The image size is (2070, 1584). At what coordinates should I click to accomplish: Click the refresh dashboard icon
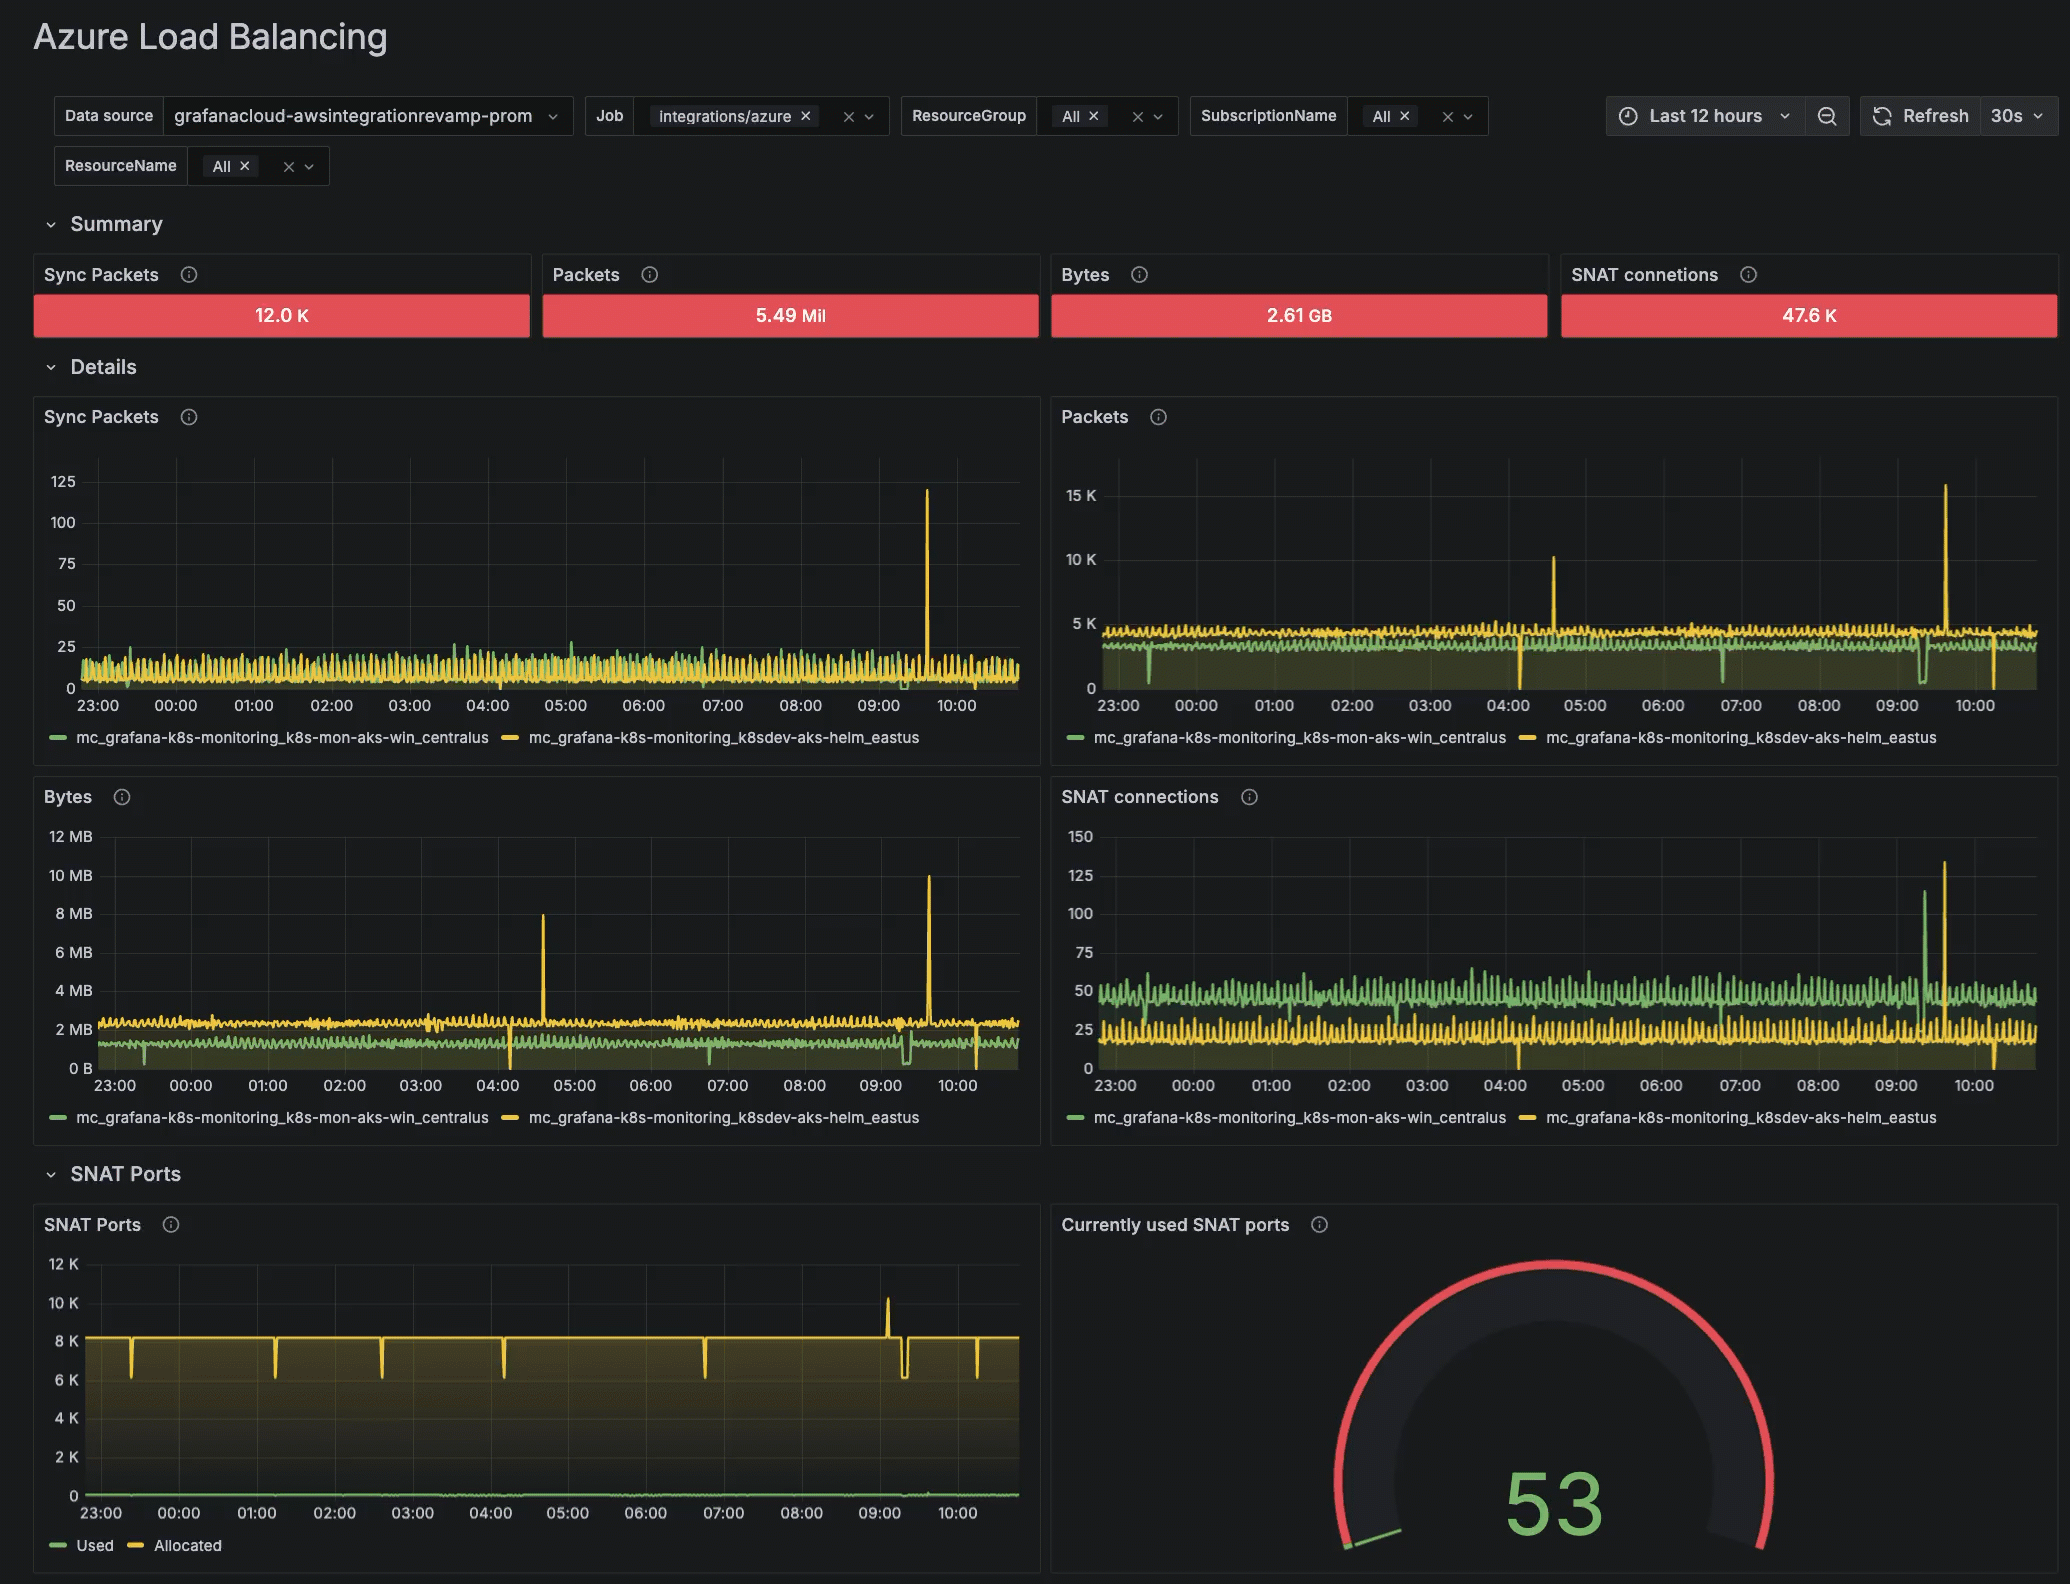pos(1882,116)
